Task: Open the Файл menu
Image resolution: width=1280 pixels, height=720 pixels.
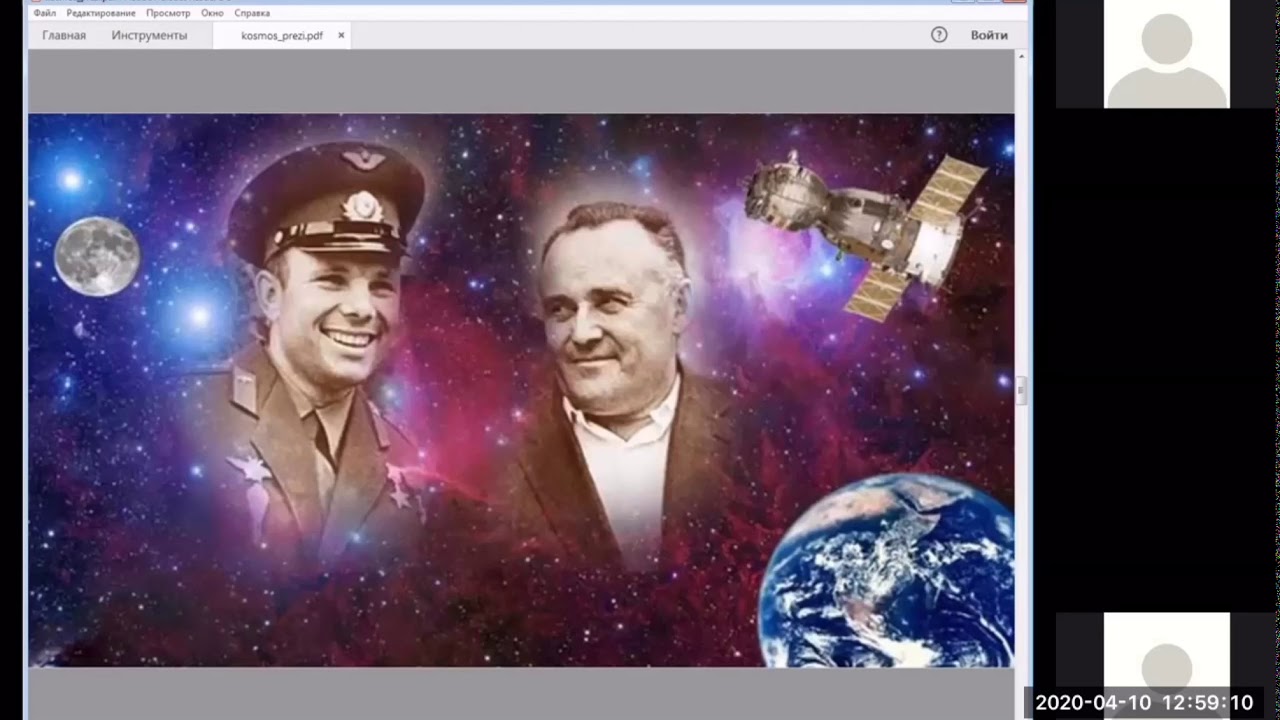Action: pyautogui.click(x=44, y=13)
